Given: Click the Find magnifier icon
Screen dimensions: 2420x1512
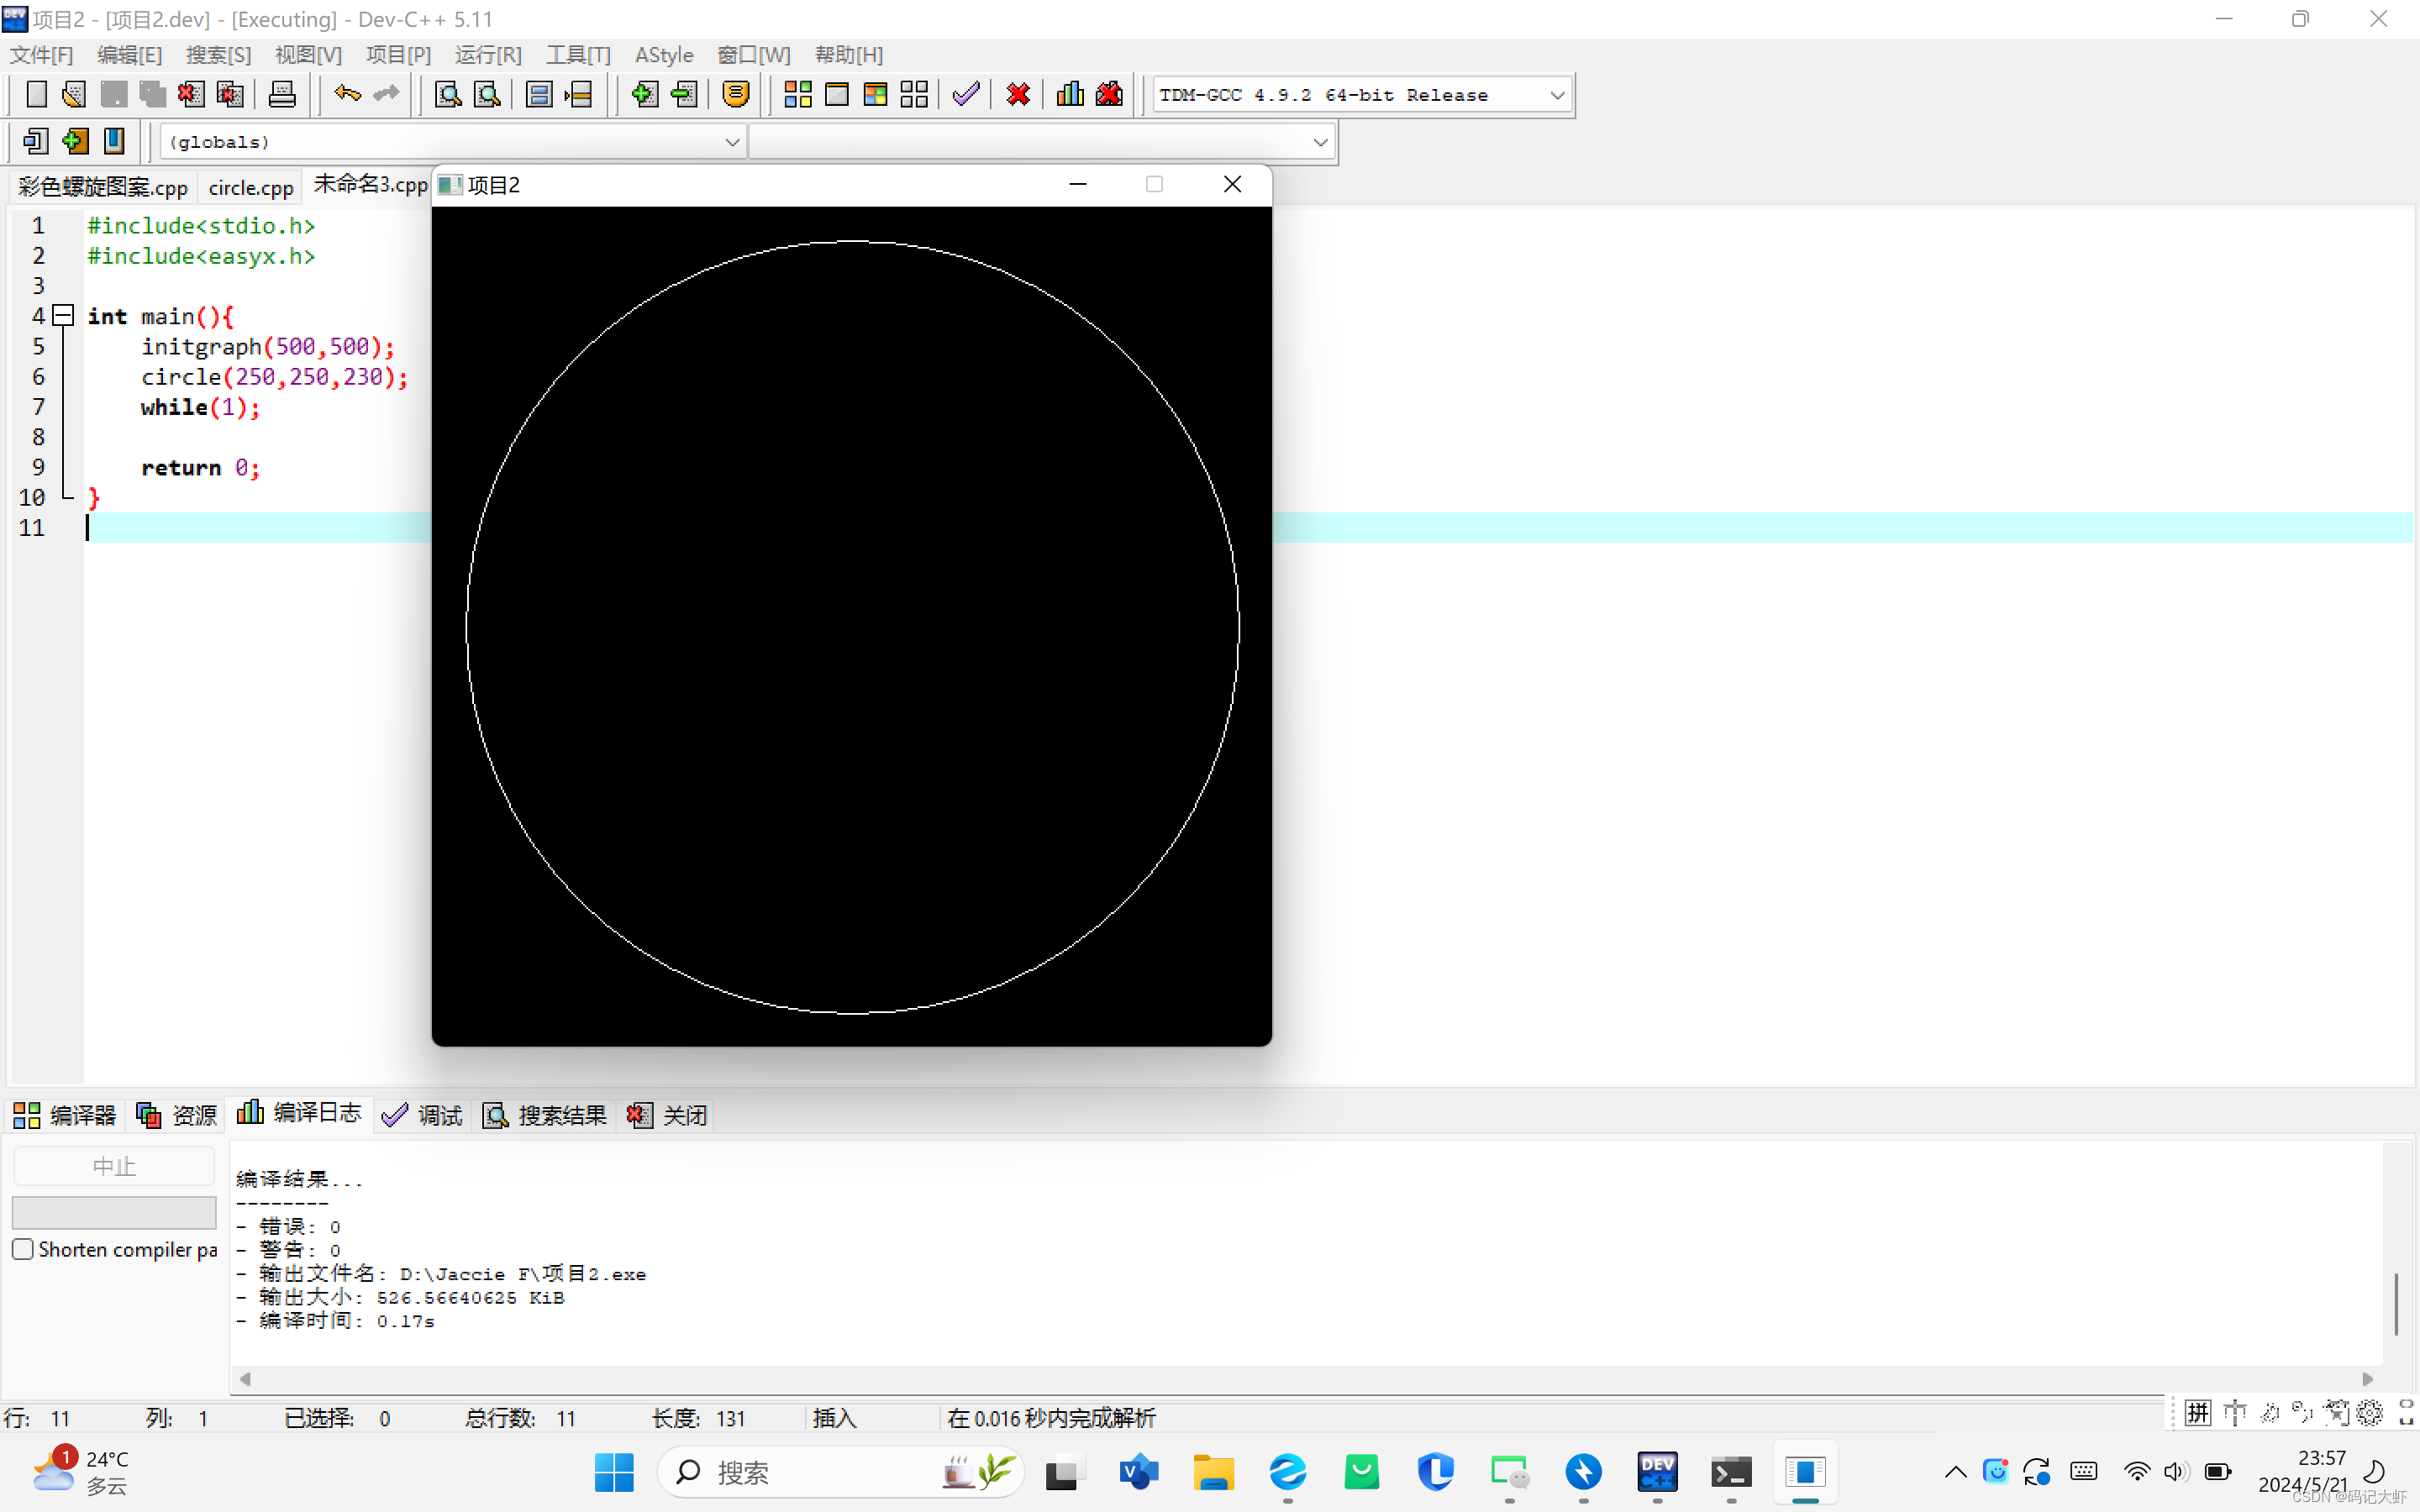Looking at the screenshot, I should click(448, 95).
